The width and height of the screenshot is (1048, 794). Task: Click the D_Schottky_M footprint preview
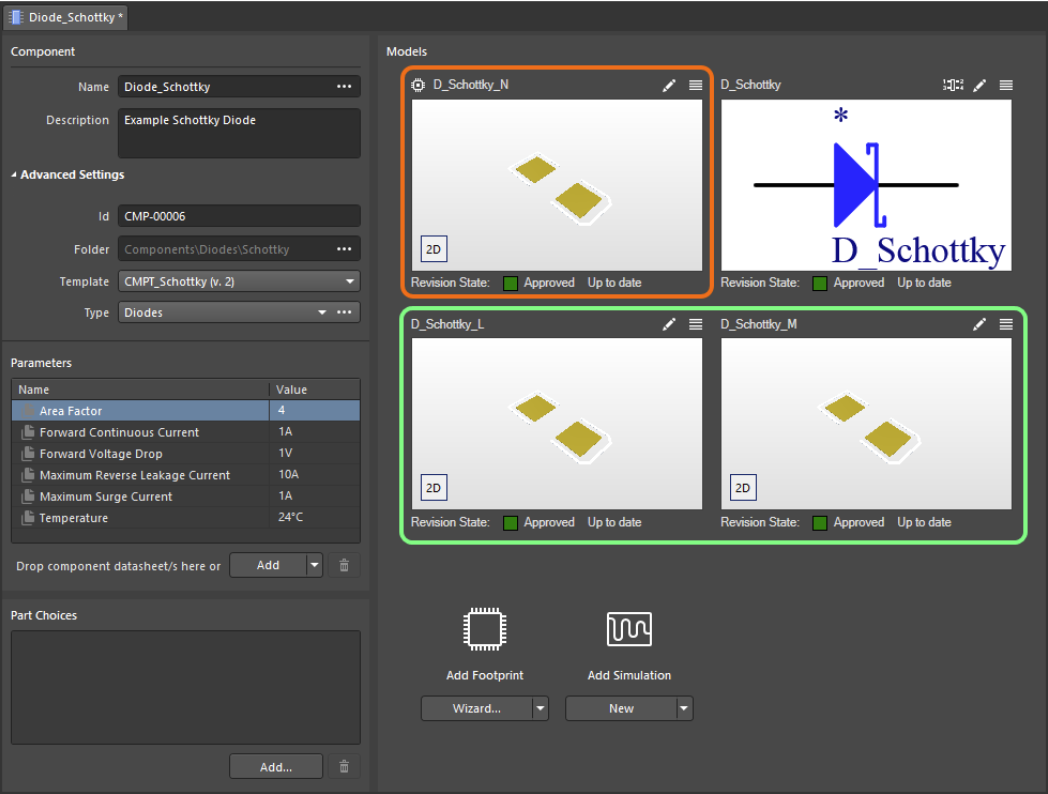866,424
